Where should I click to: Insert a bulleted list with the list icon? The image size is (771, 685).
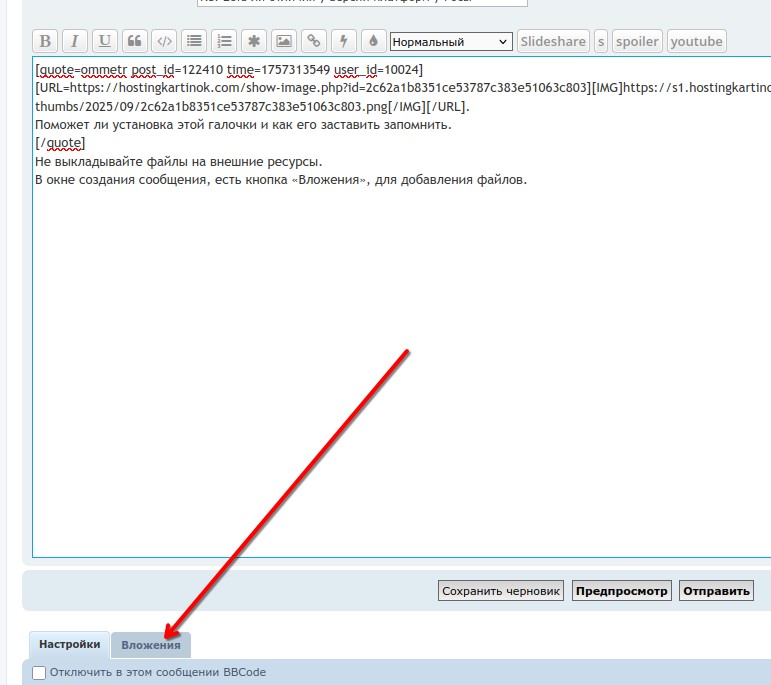click(194, 41)
